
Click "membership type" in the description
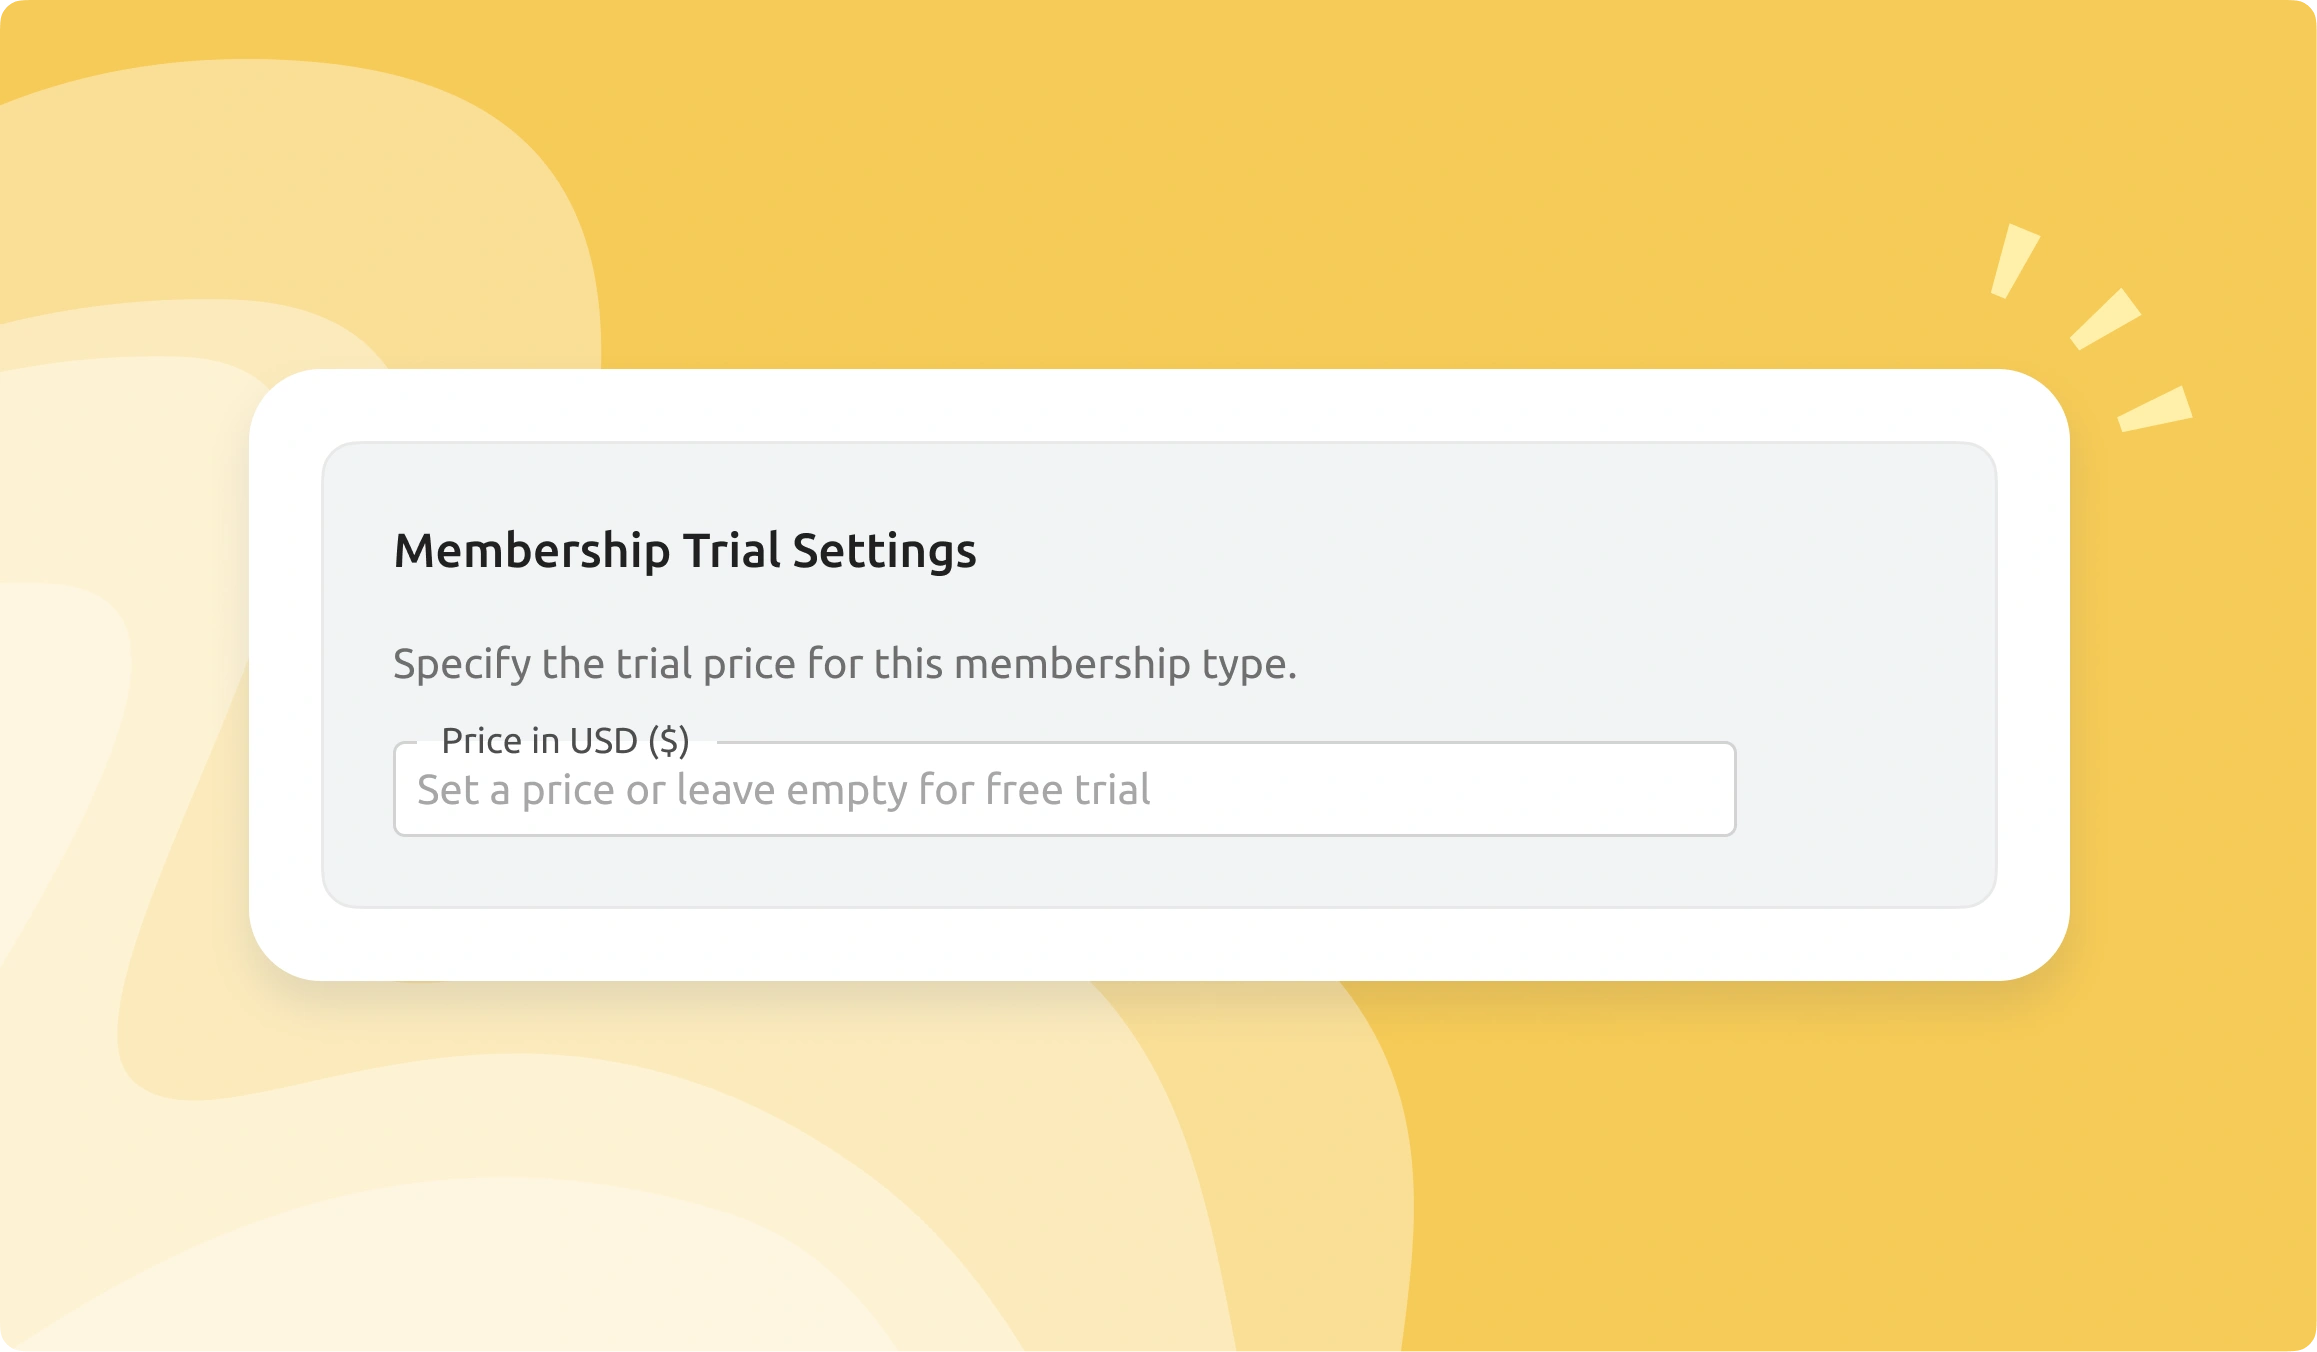(1125, 664)
